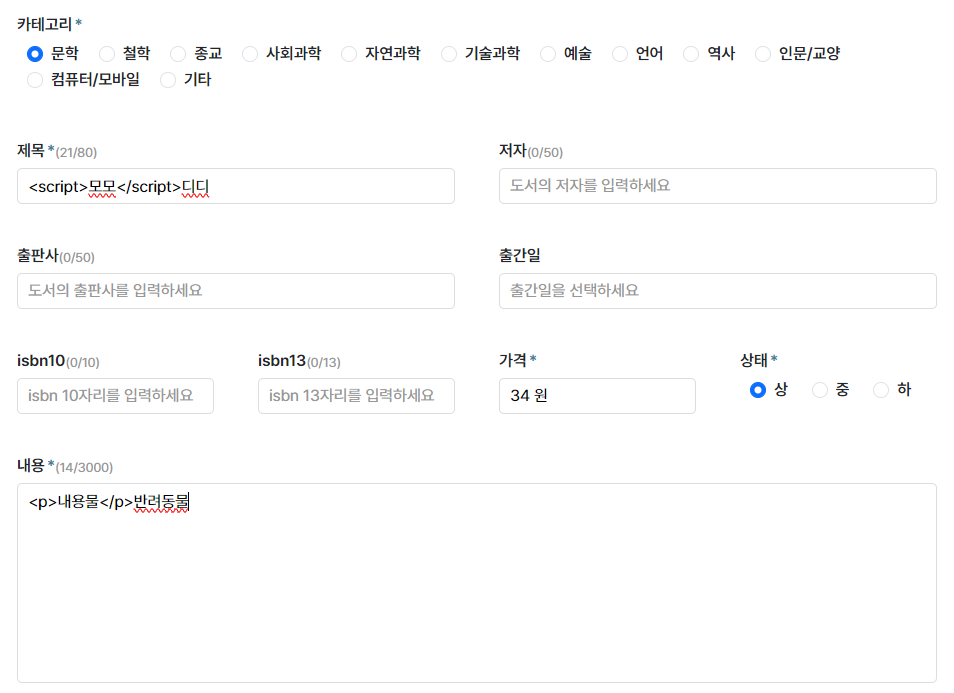Choose the 인문/교양 category option
The image size is (954, 693).
(763, 54)
